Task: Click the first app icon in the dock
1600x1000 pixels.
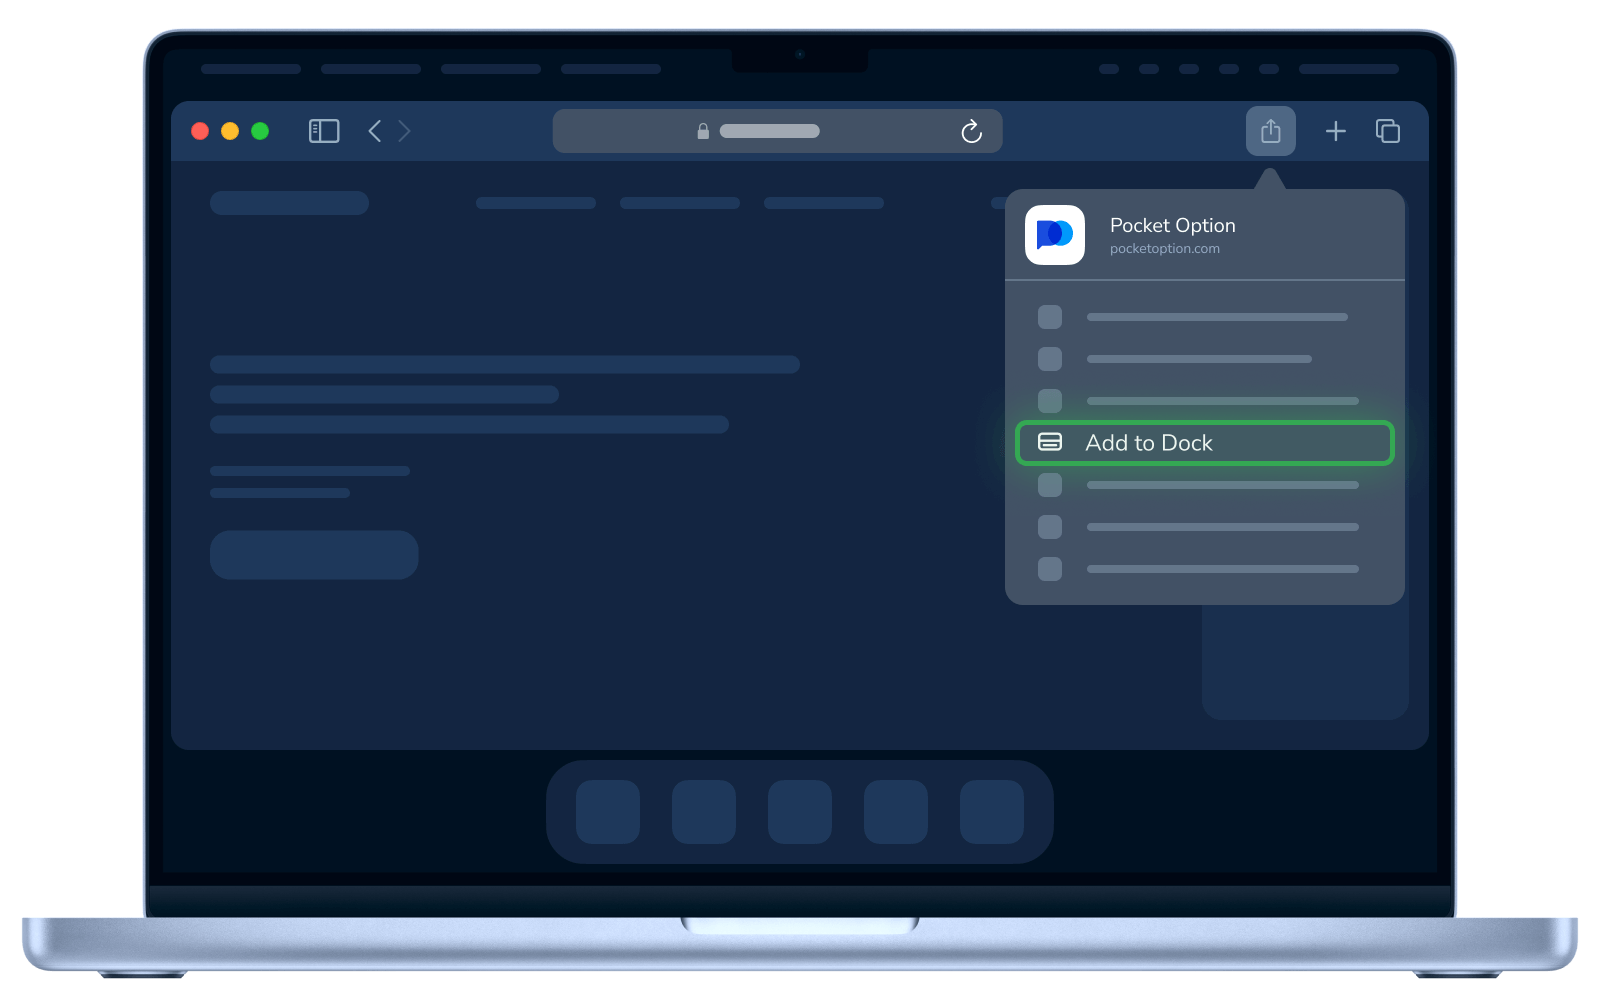Action: point(607,811)
